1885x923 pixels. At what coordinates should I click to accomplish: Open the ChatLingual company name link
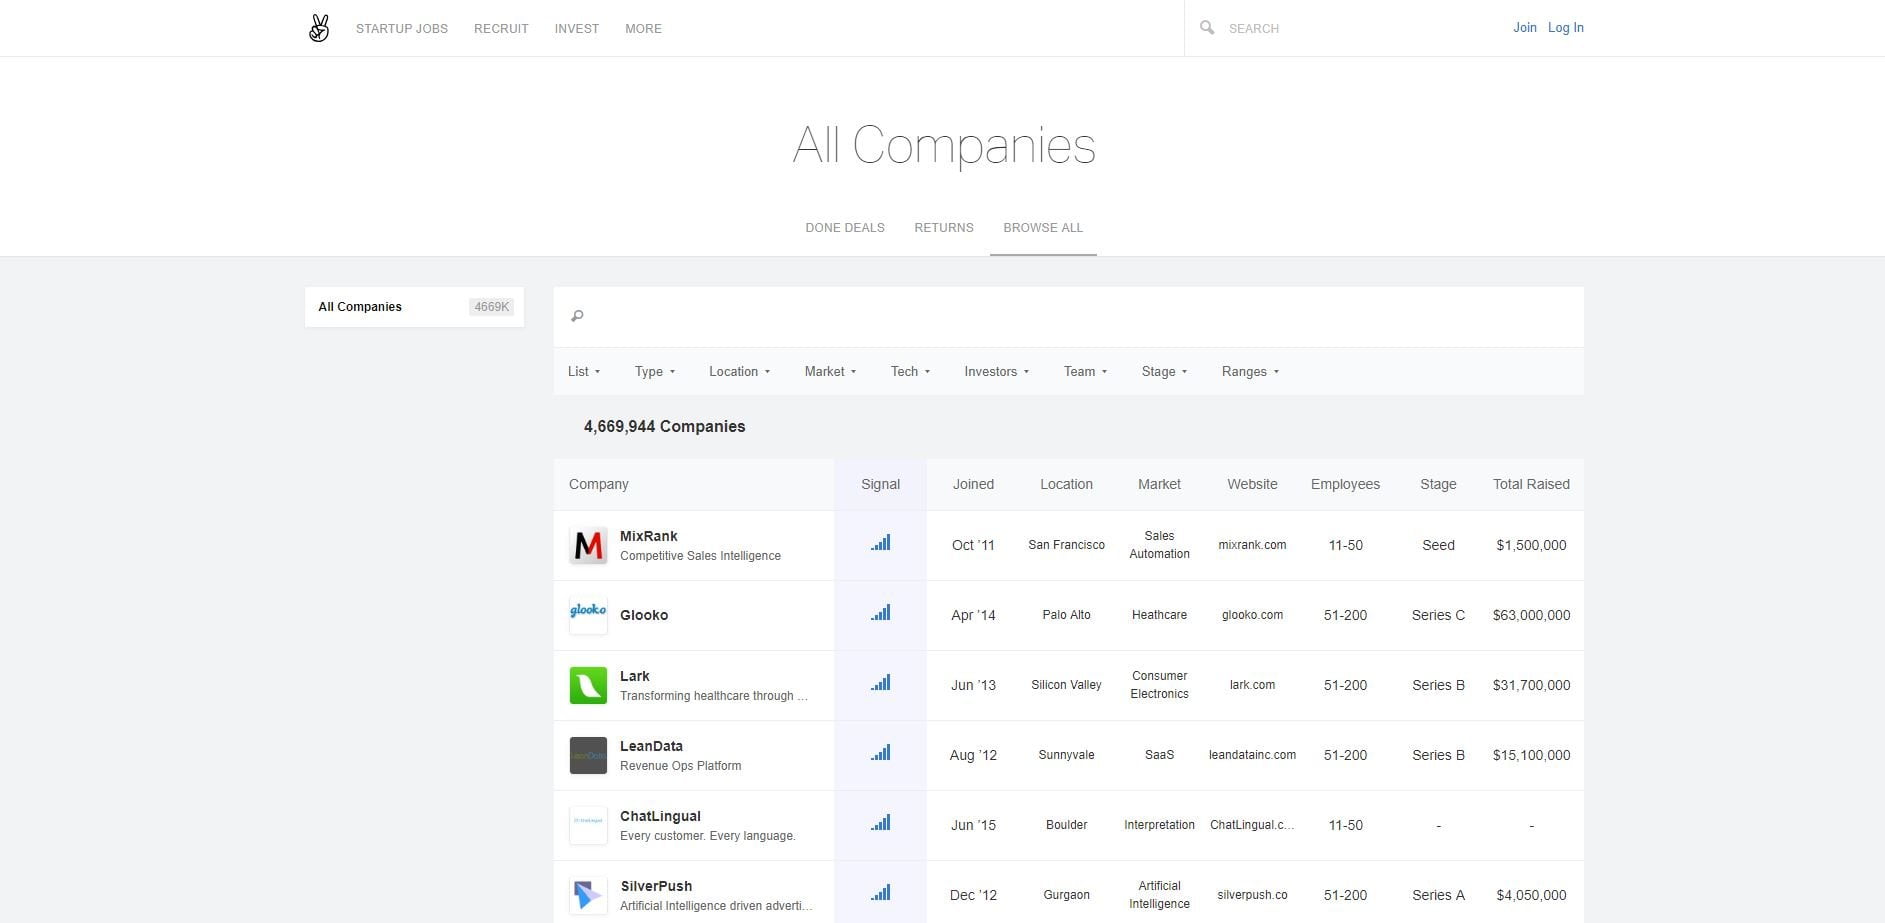(x=661, y=816)
